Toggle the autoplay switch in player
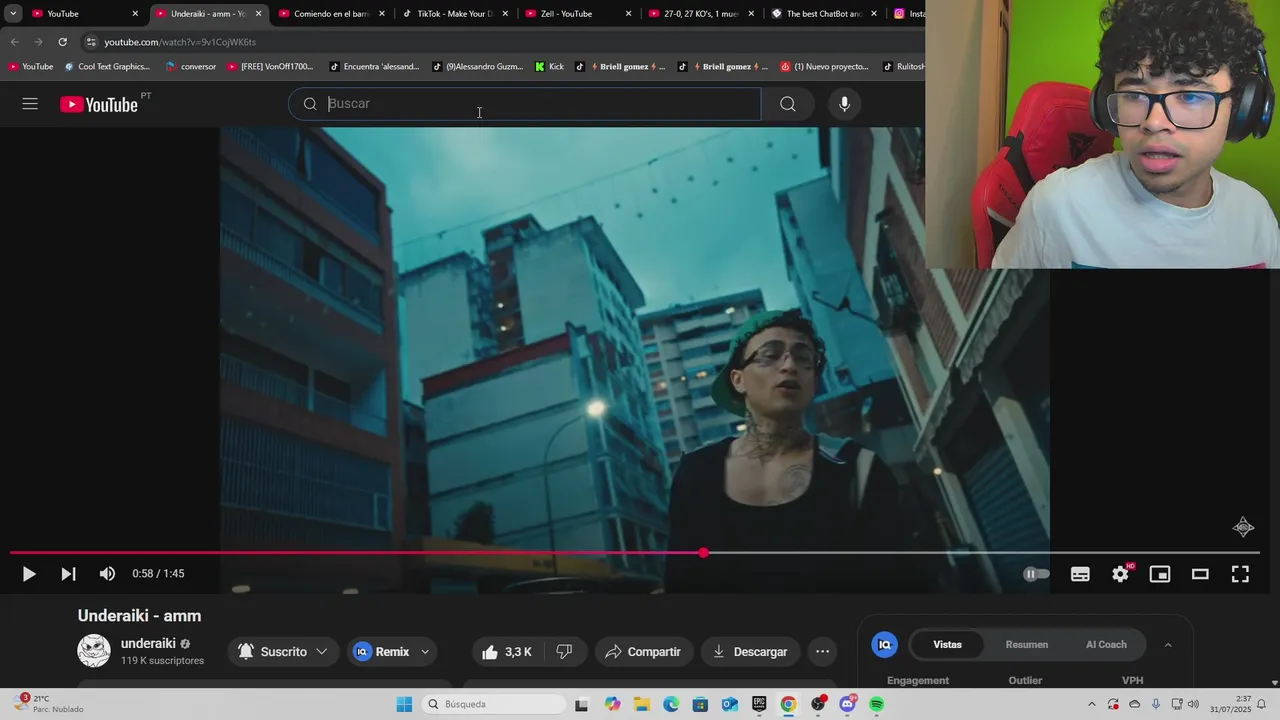The image size is (1280, 720). pos(1037,574)
